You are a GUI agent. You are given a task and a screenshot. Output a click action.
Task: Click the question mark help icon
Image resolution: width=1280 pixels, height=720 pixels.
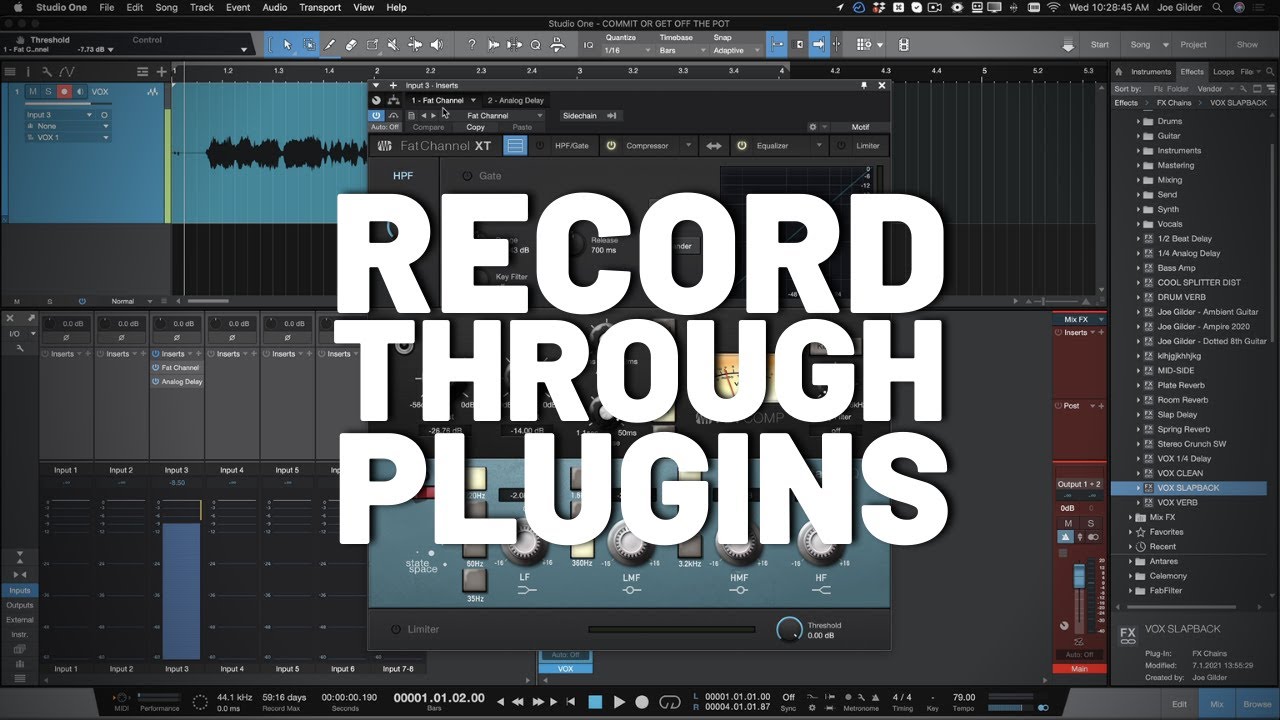471,45
